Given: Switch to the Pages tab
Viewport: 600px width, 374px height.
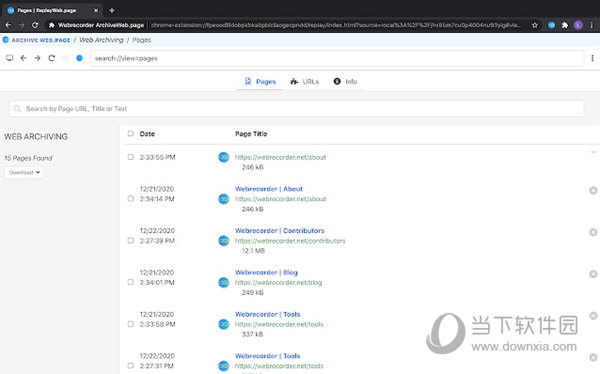Looking at the screenshot, I should 260,82.
